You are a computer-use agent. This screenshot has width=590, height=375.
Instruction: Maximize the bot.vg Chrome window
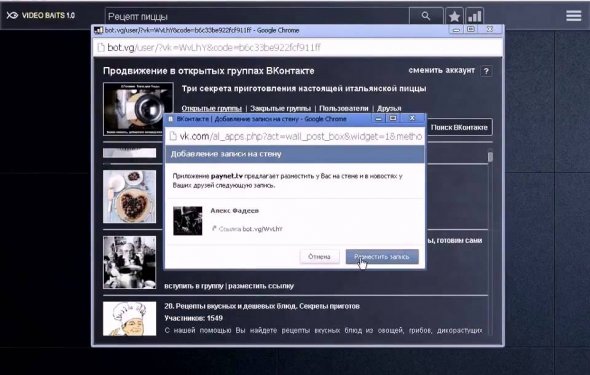[x=471, y=29]
